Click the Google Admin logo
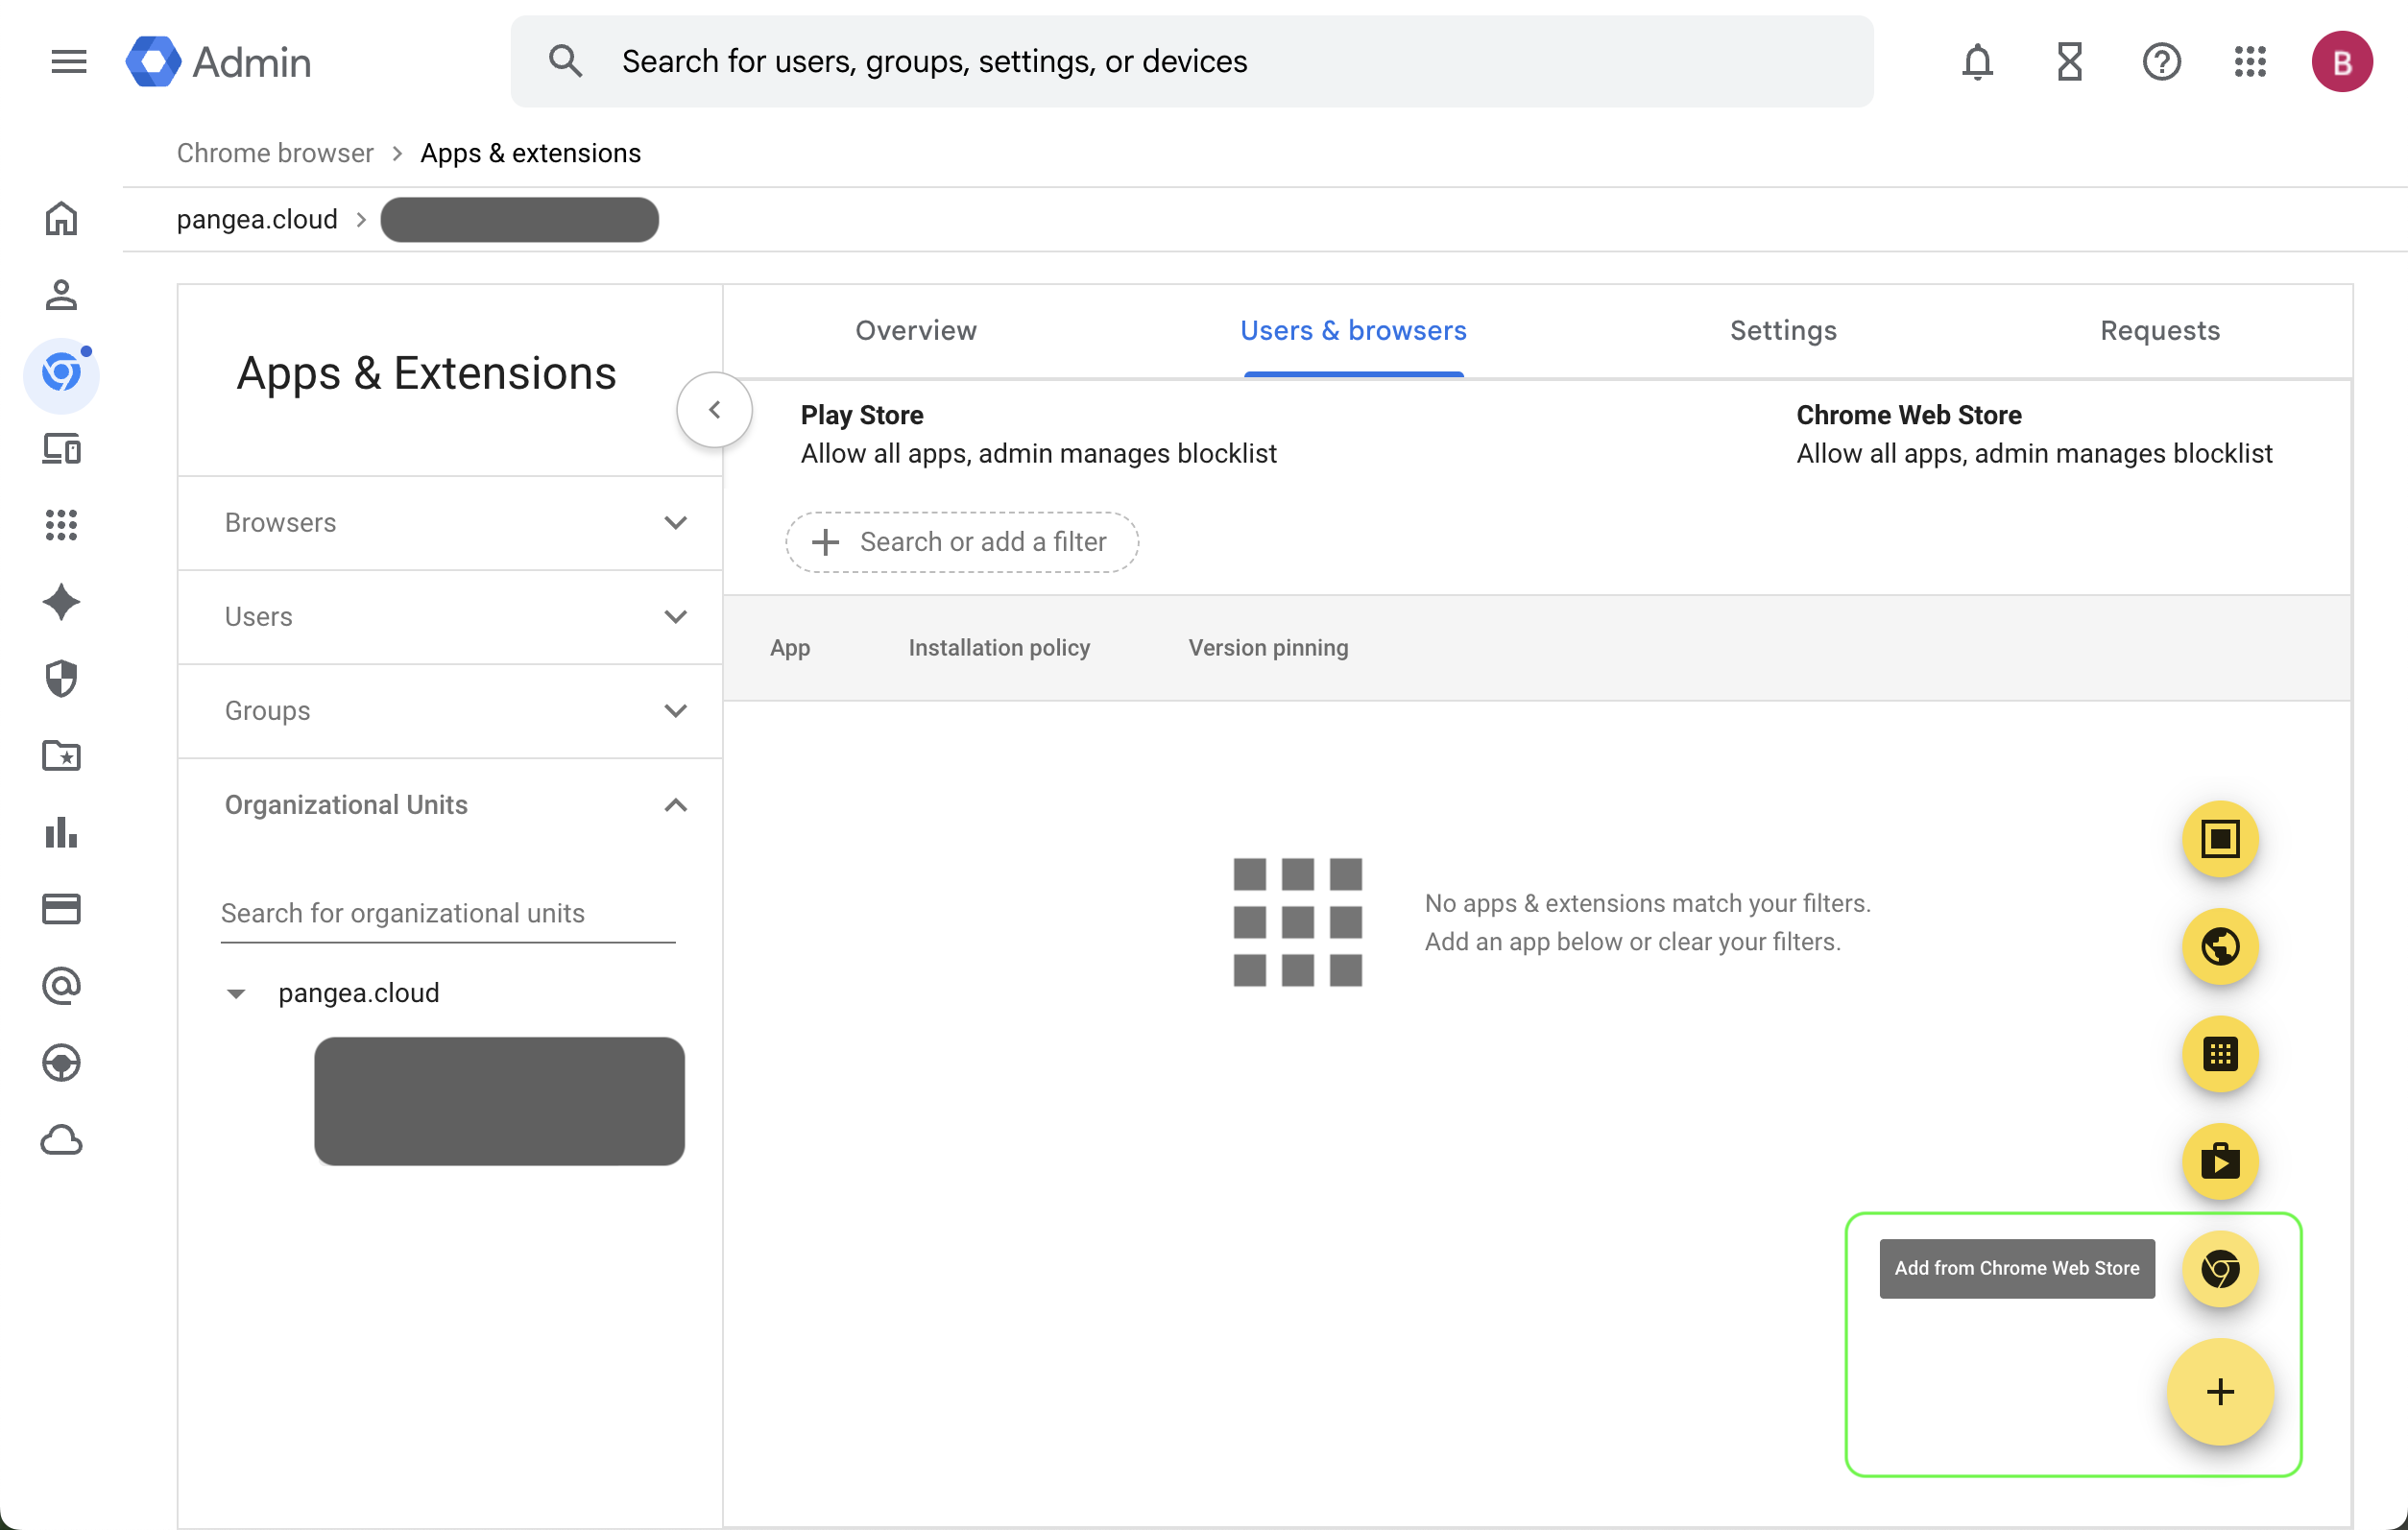This screenshot has width=2408, height=1530. [219, 62]
